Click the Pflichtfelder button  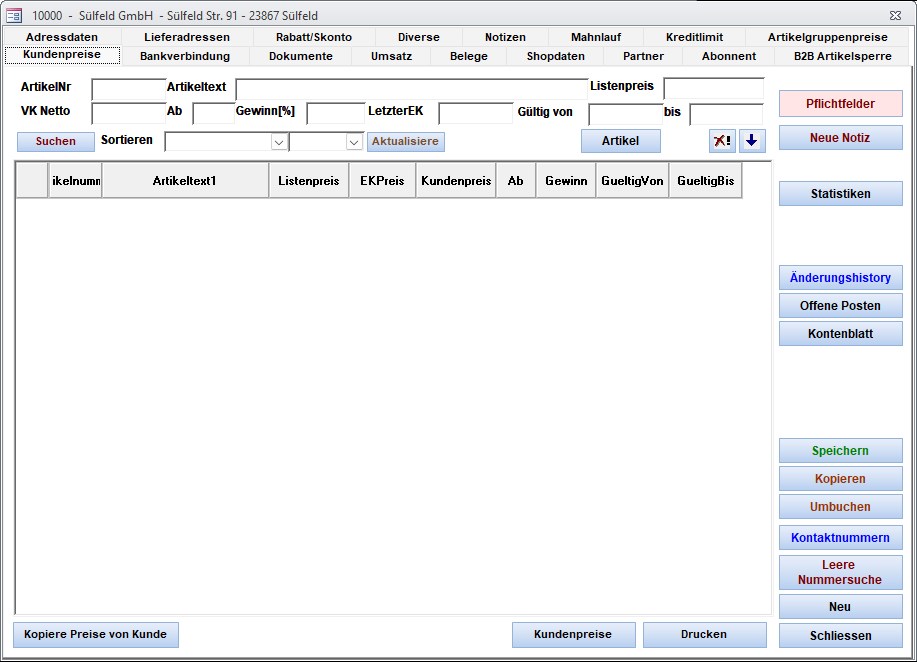pyautogui.click(x=840, y=104)
